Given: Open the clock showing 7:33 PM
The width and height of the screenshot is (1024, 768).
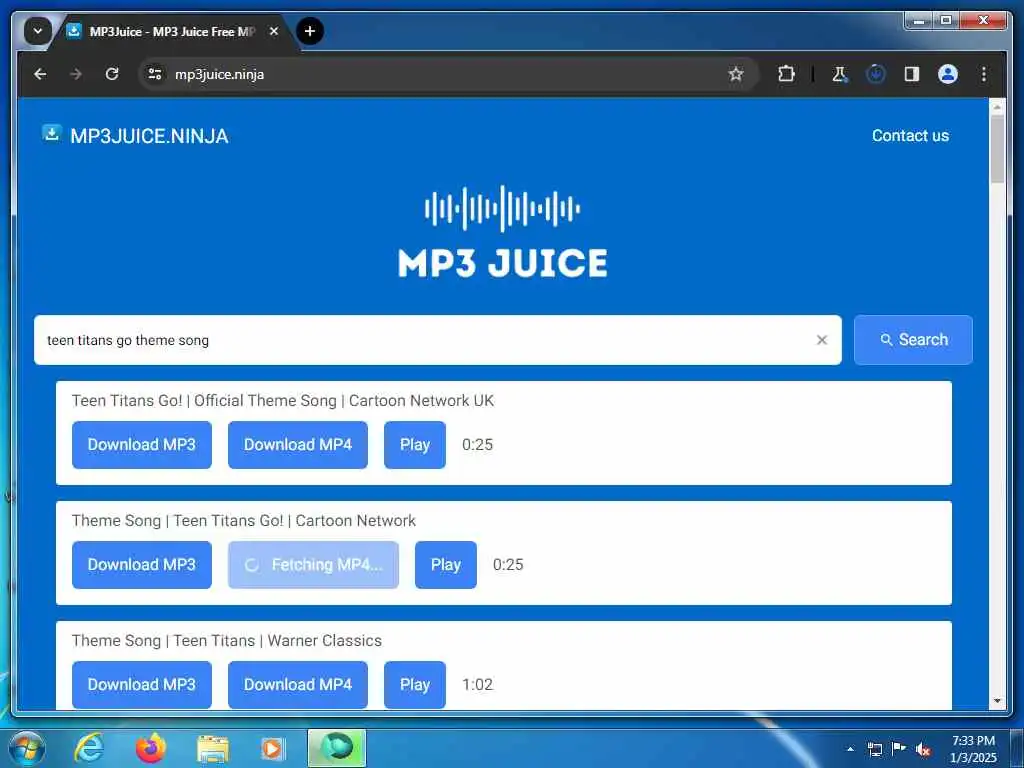Looking at the screenshot, I should click(974, 749).
